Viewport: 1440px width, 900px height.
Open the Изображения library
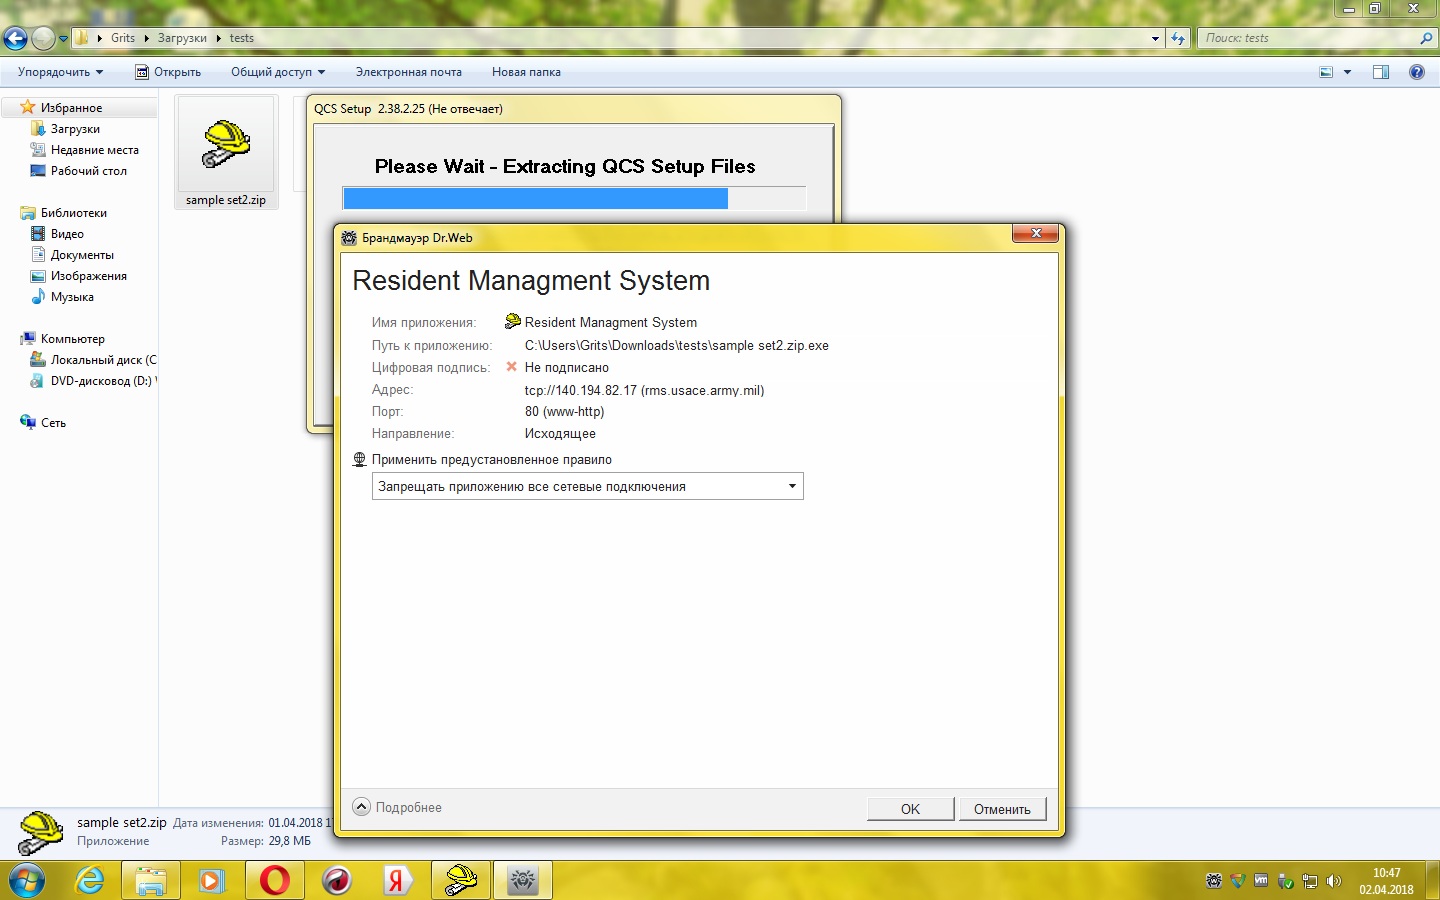[89, 276]
